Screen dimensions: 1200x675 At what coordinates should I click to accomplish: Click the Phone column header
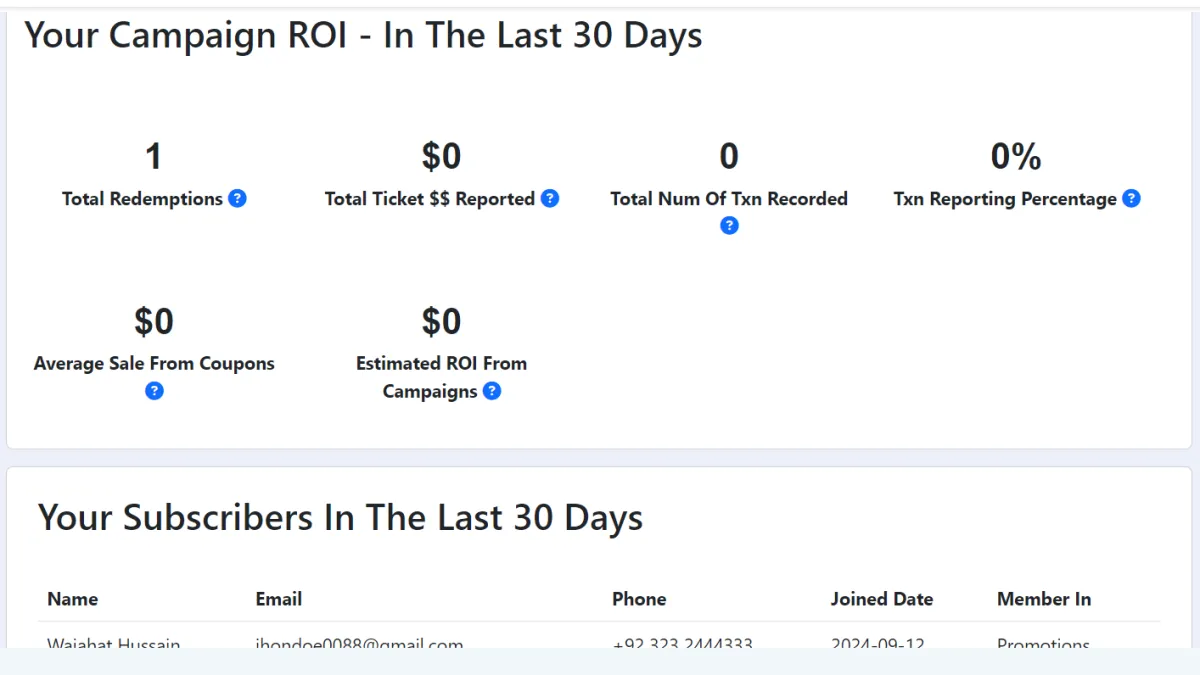pyautogui.click(x=639, y=599)
